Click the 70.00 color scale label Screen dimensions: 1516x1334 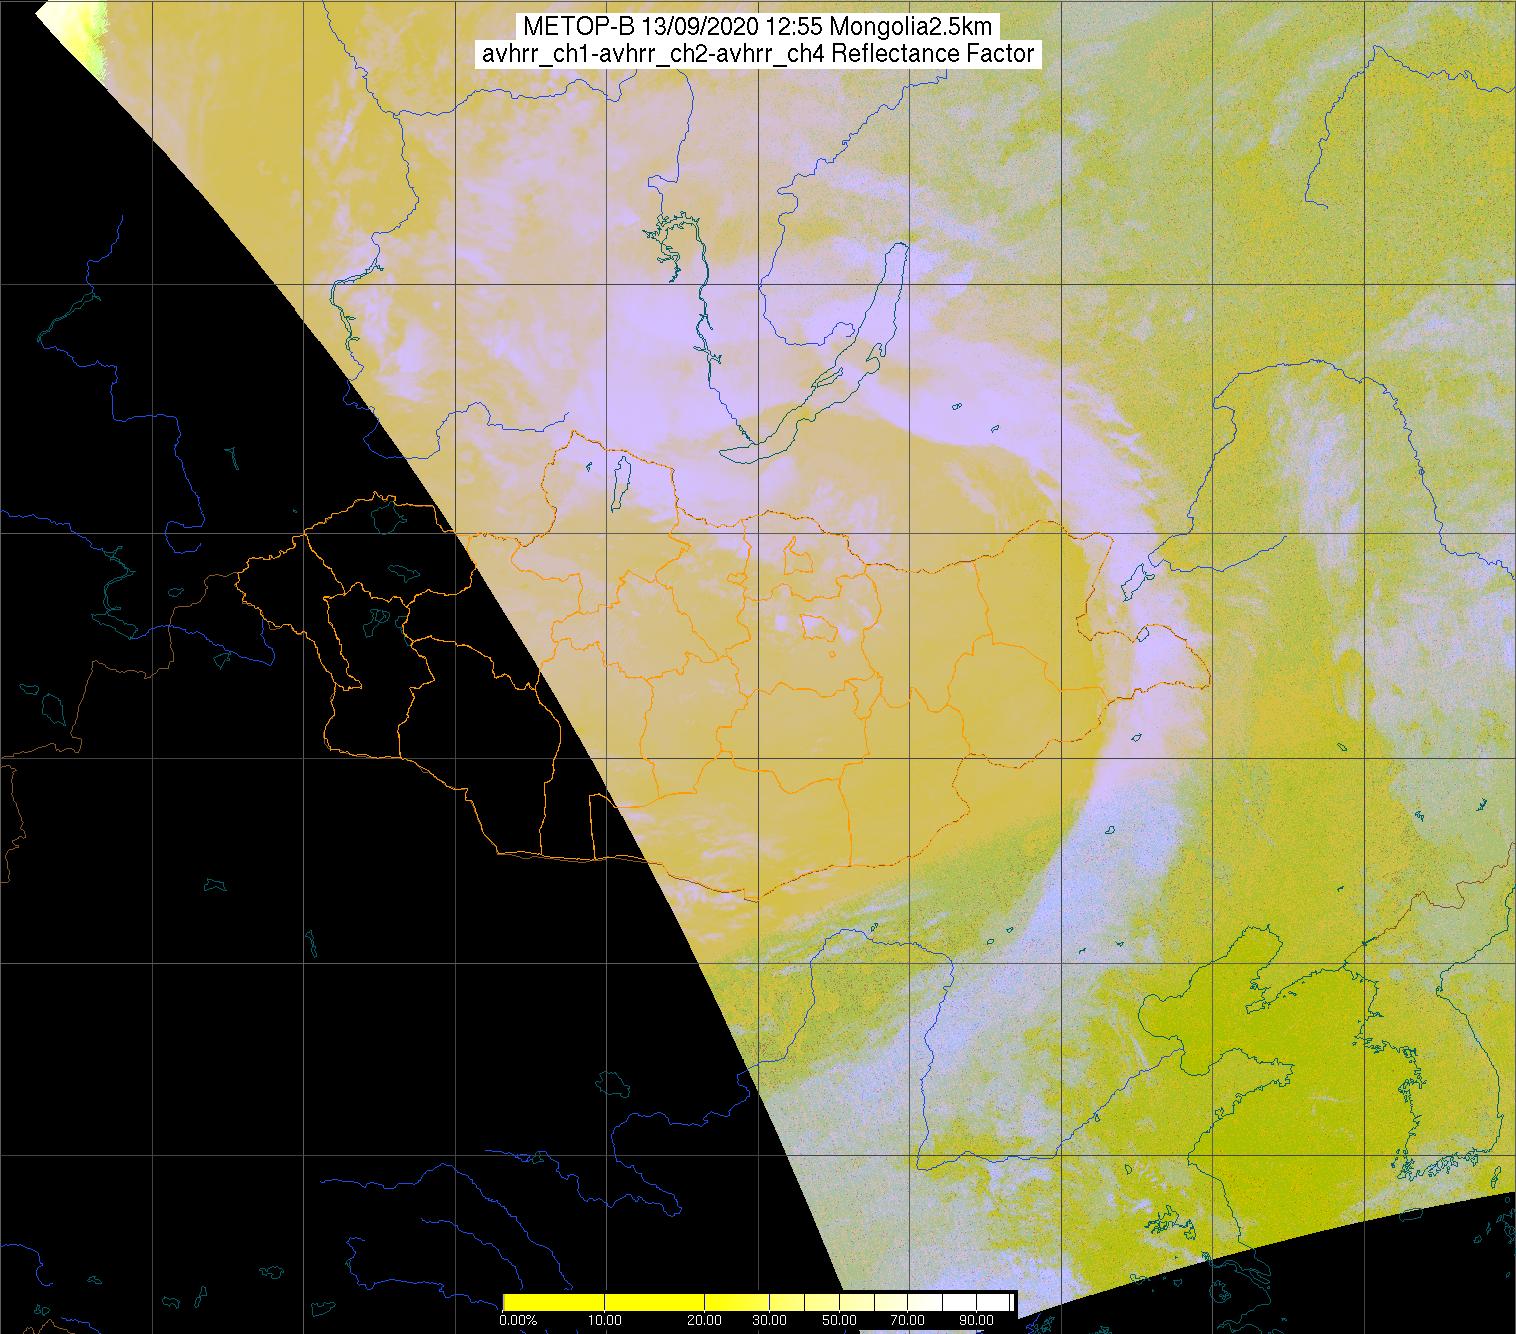coord(907,1320)
